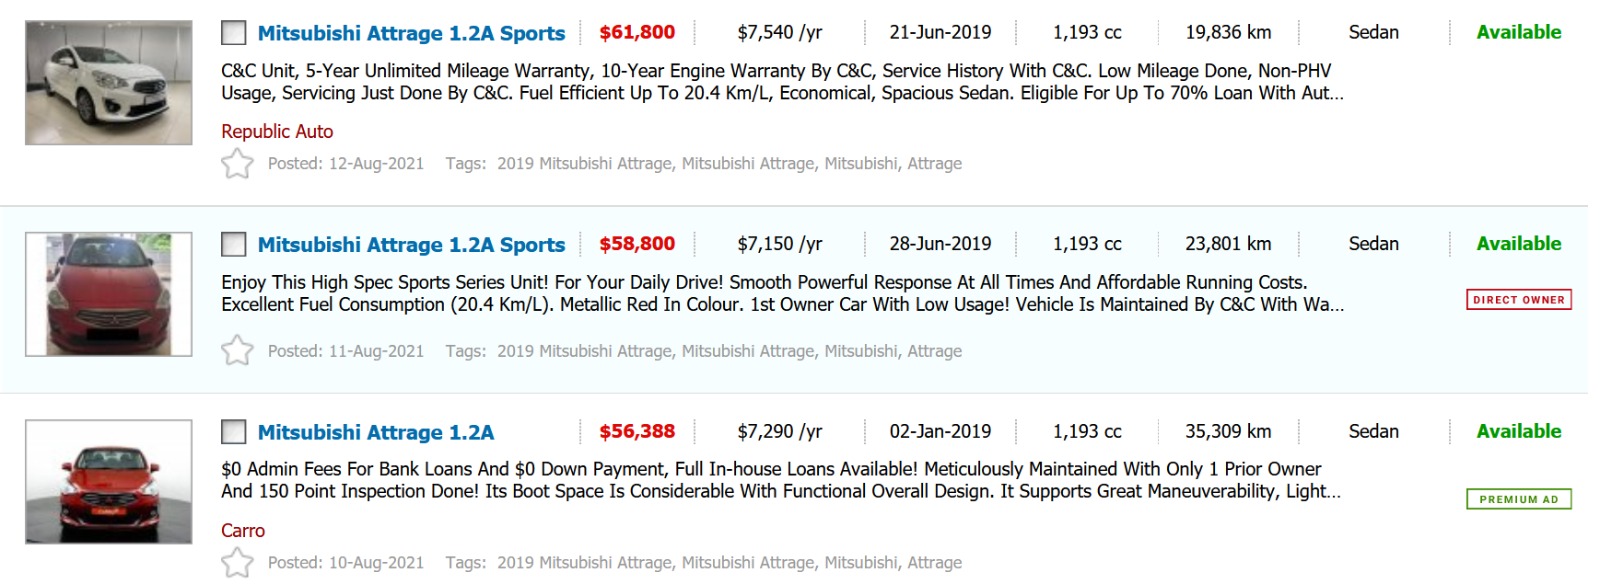Open the $58,800 Mitsubishi Attrage 1.2A Sports title
1600x584 pixels.
click(411, 245)
